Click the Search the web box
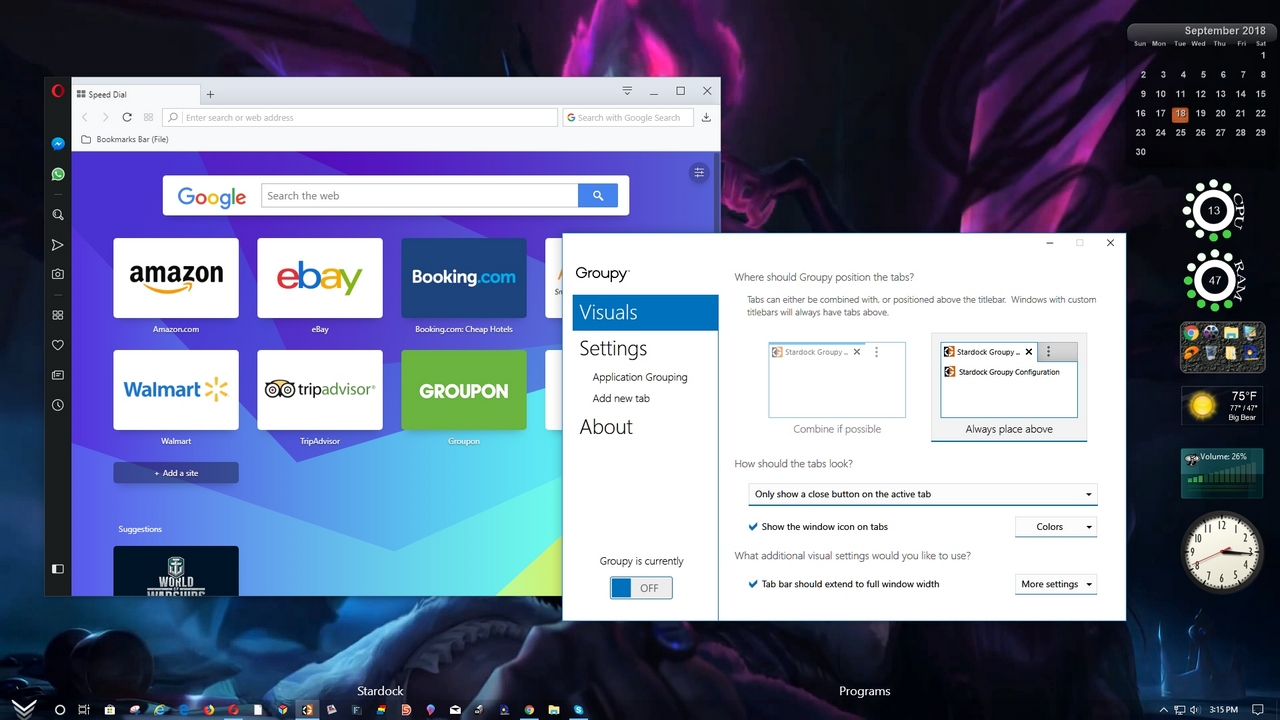 [420, 196]
